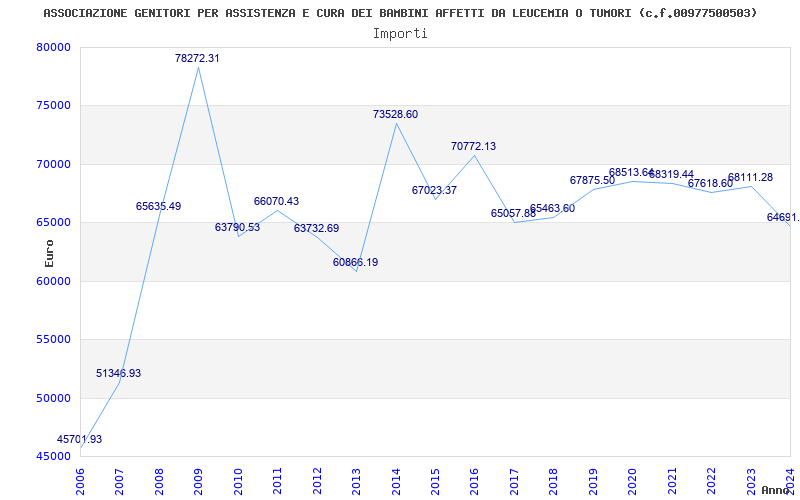
Task: Click the peak value 78272.31
Action: [x=197, y=58]
